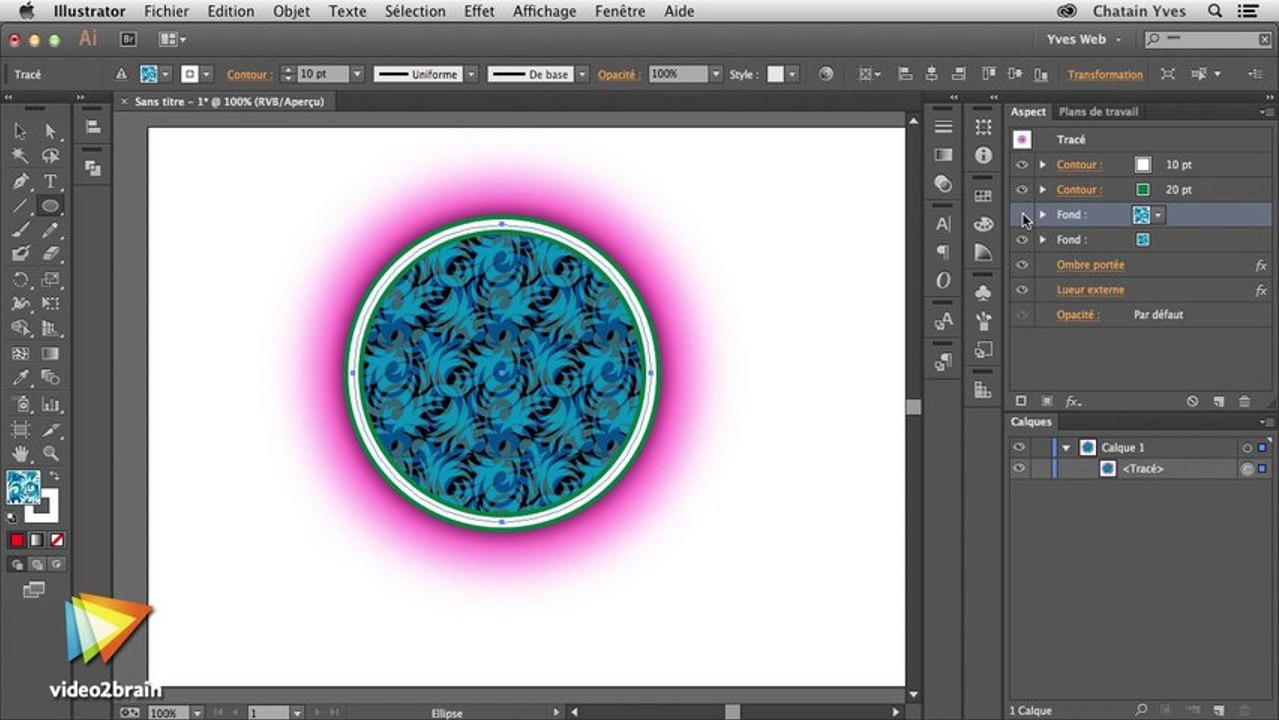This screenshot has height=720, width=1279.
Task: Select the Rotate tool
Action: coord(20,280)
